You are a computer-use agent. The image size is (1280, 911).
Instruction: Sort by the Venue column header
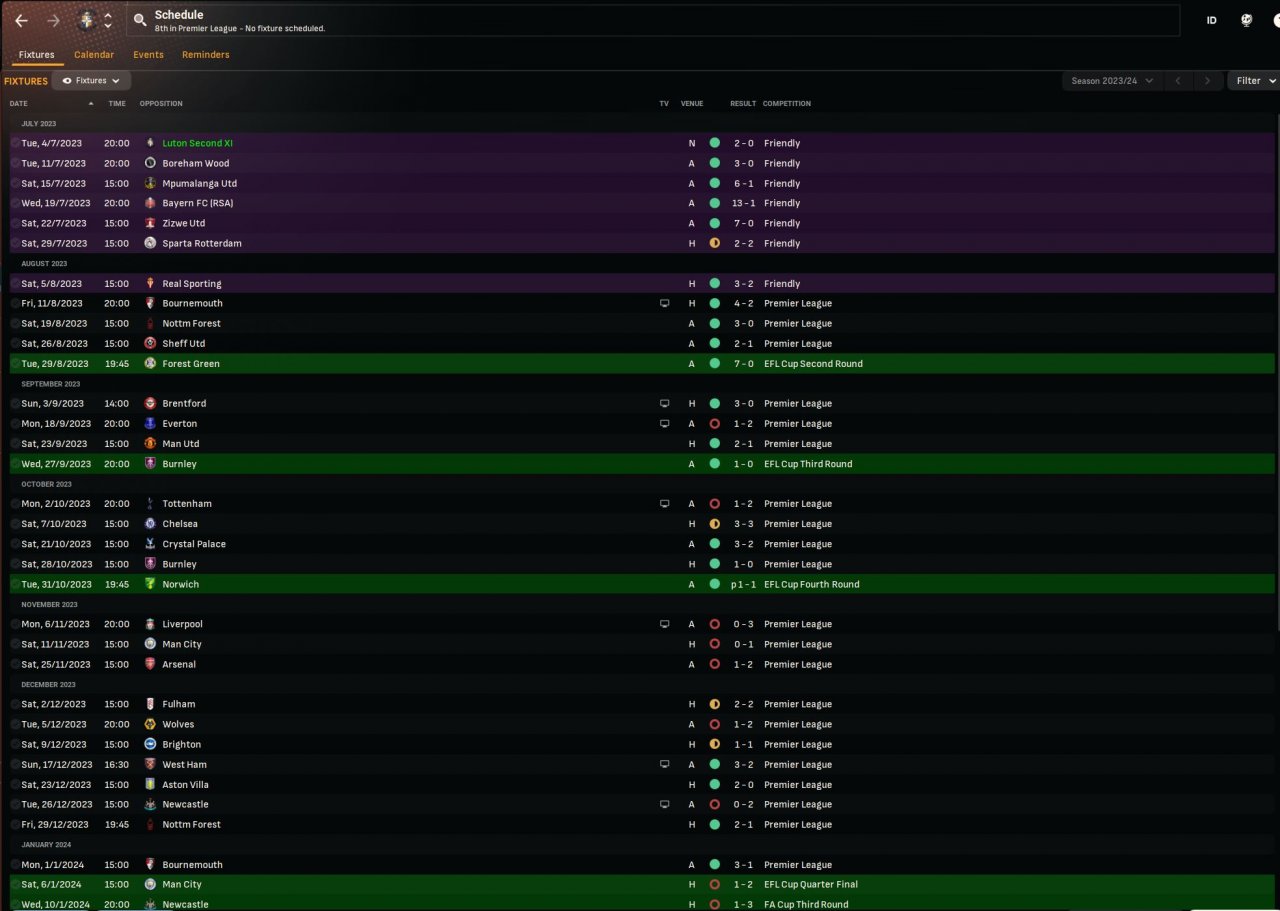click(692, 103)
